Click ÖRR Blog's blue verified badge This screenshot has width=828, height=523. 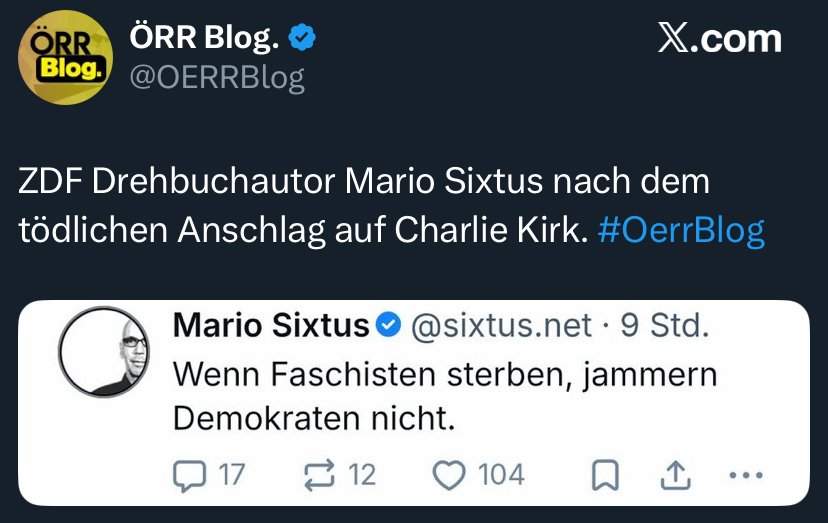[303, 37]
